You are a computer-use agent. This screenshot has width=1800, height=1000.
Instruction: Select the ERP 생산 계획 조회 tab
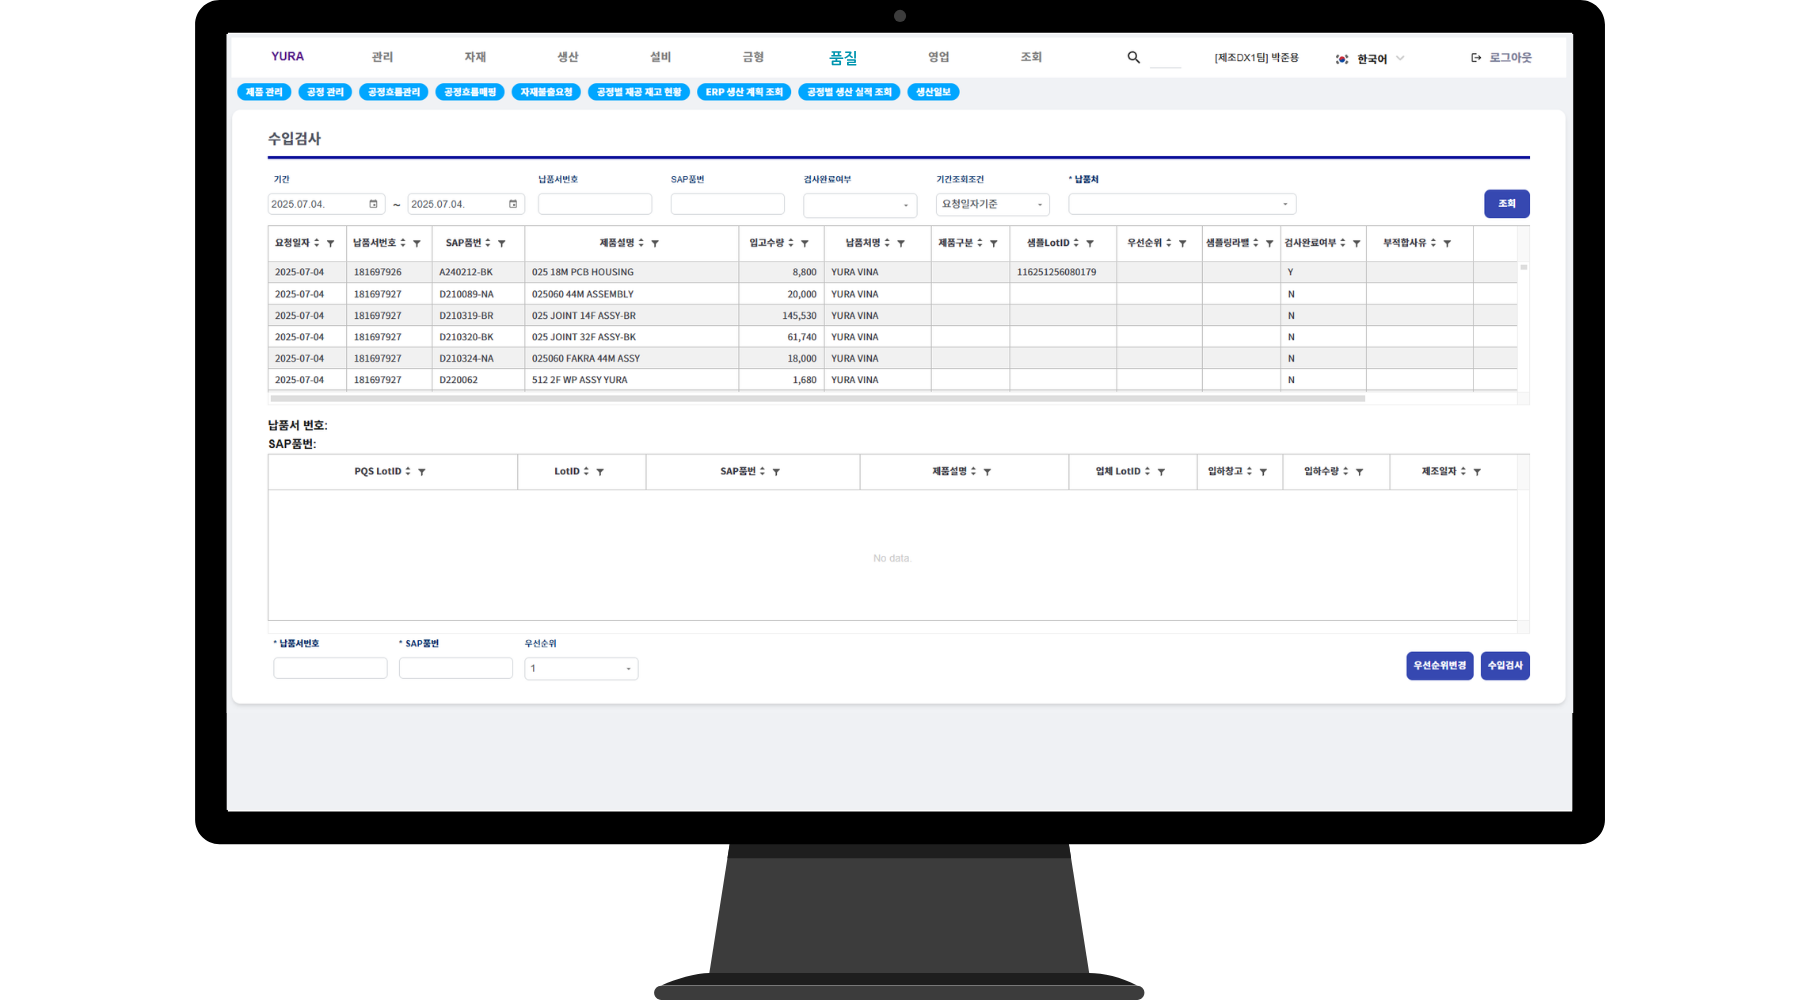click(744, 92)
